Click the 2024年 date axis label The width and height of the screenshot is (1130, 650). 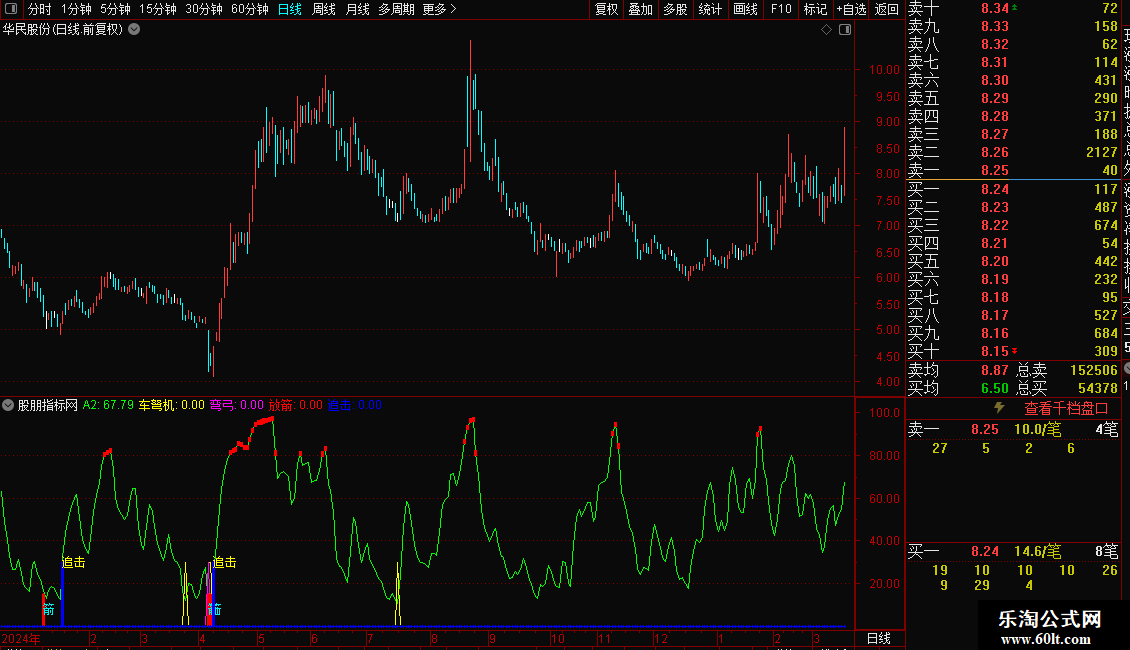(21, 638)
